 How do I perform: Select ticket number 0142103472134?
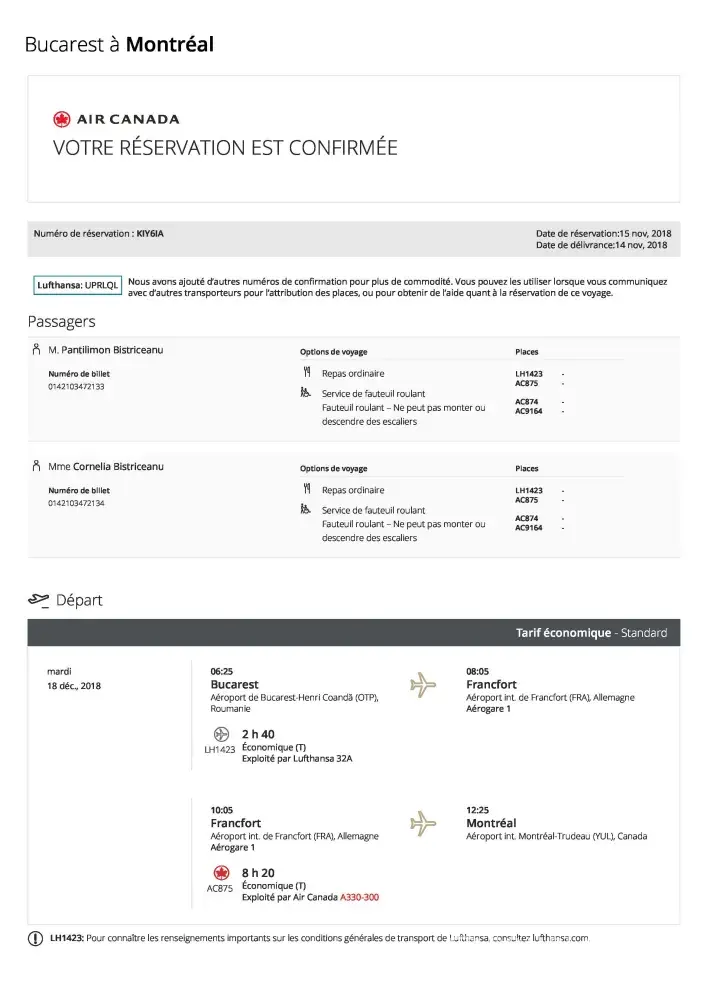[x=76, y=503]
